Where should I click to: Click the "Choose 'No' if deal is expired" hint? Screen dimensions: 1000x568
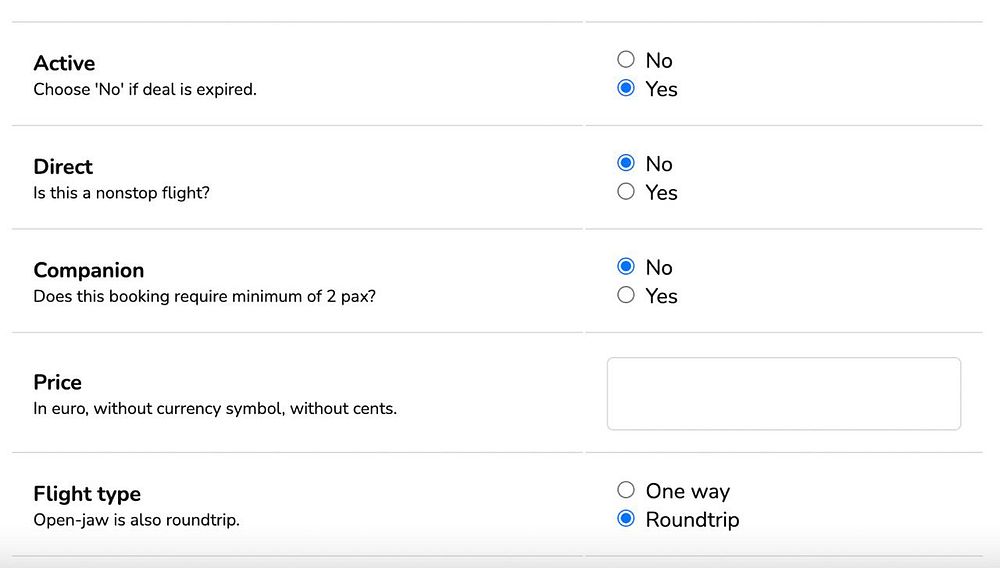point(145,89)
